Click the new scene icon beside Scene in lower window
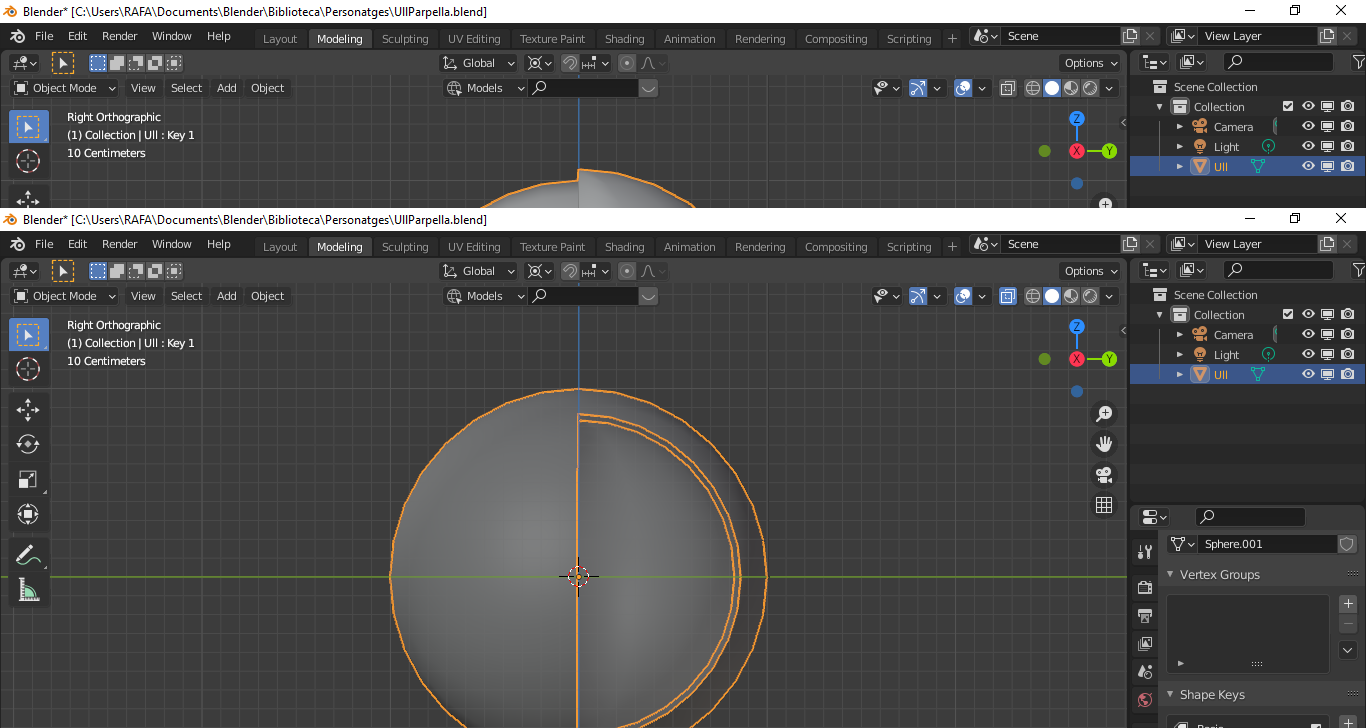This screenshot has height=728, width=1366. click(x=1130, y=244)
